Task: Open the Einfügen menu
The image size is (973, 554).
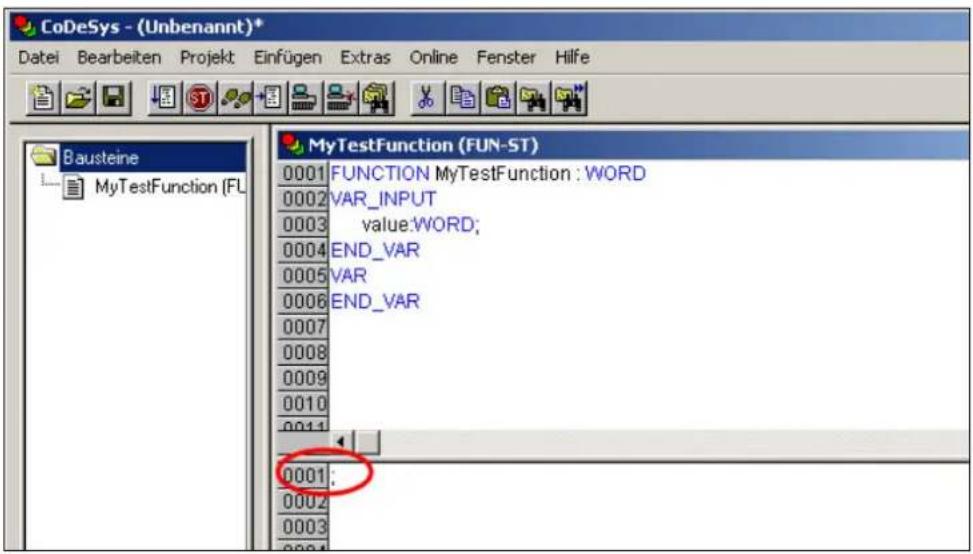Action: point(287,58)
